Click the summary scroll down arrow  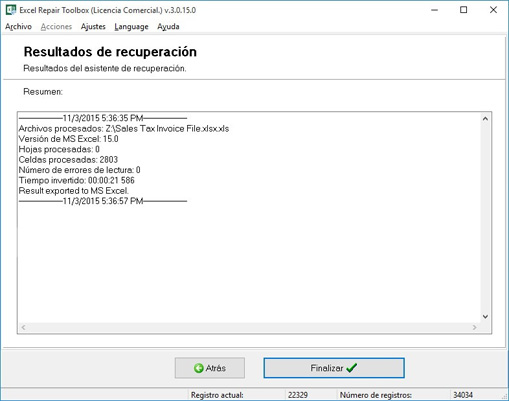[x=485, y=317]
